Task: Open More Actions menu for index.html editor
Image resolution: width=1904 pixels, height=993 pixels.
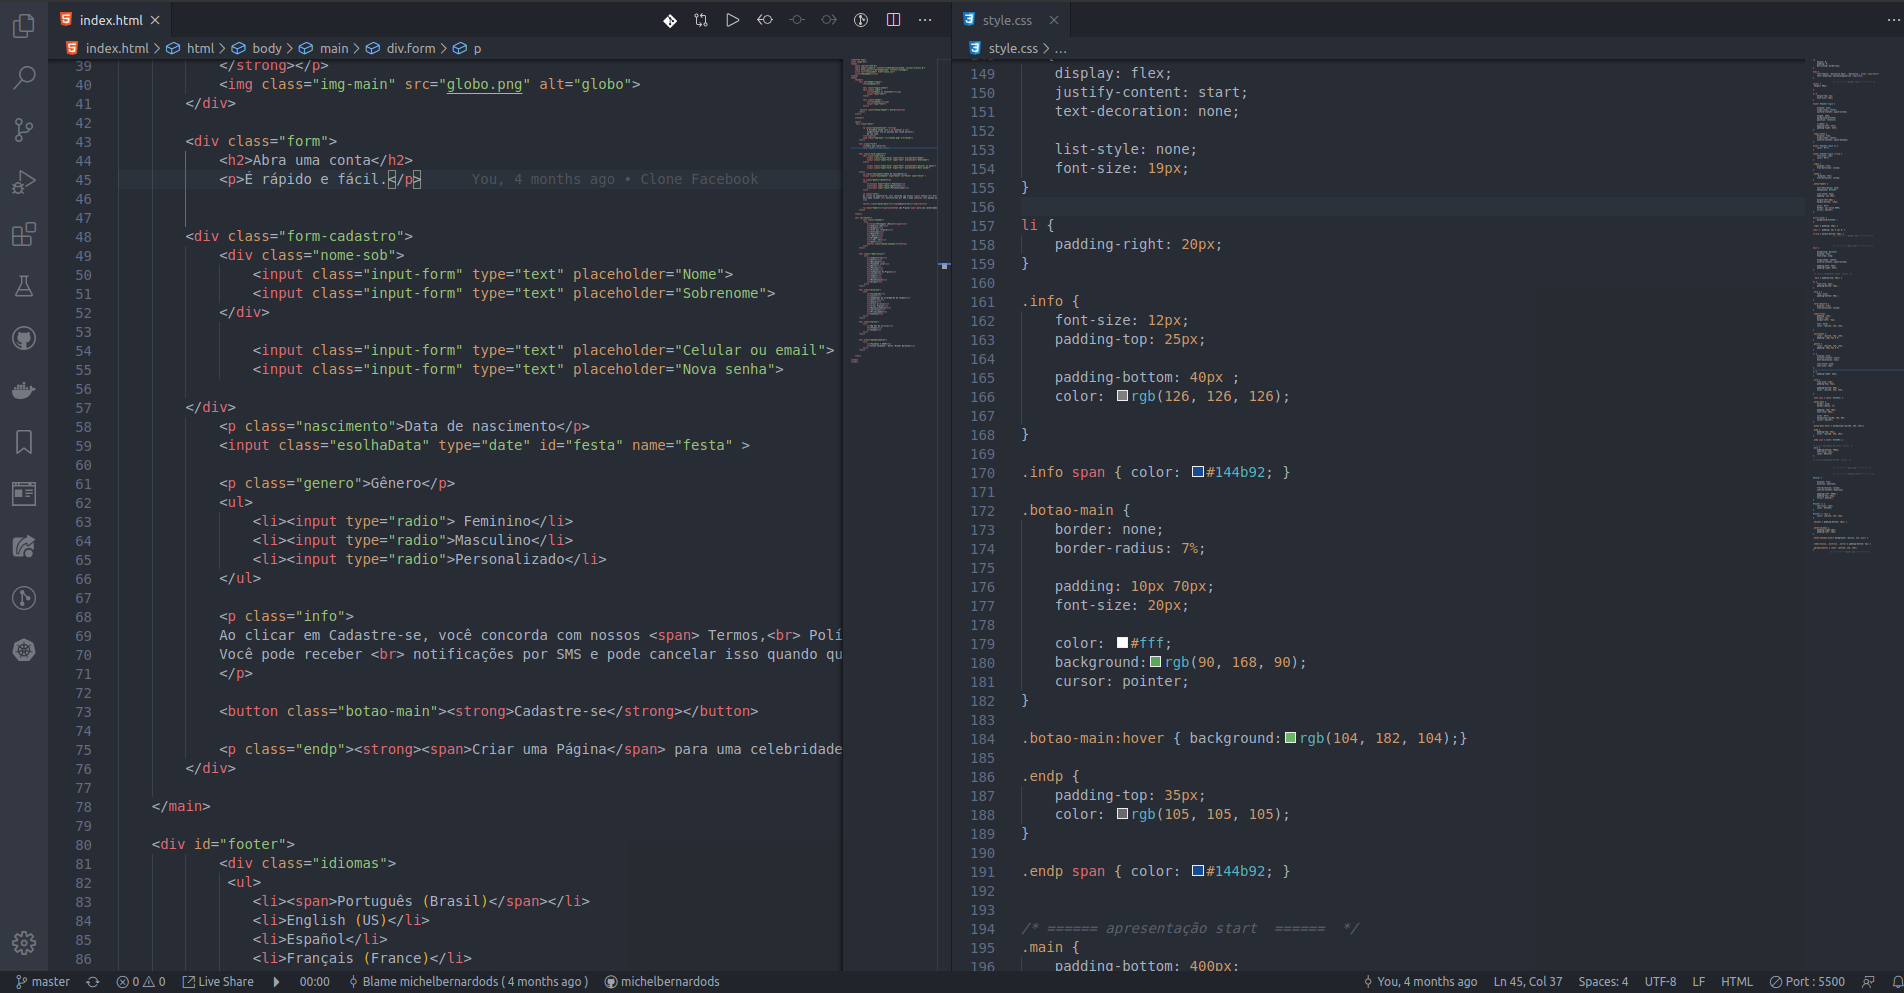Action: click(925, 20)
